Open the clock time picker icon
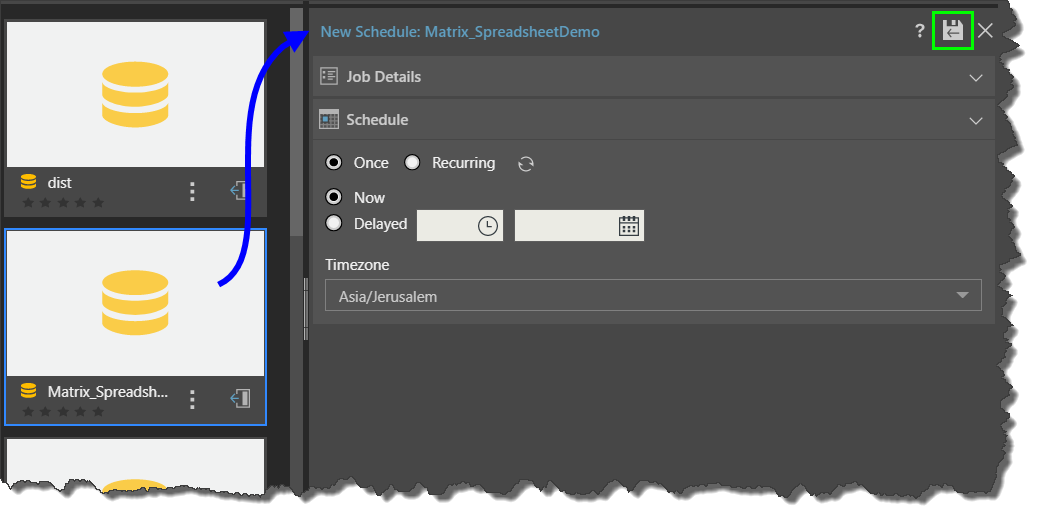This screenshot has height=521, width=1043. [x=487, y=226]
